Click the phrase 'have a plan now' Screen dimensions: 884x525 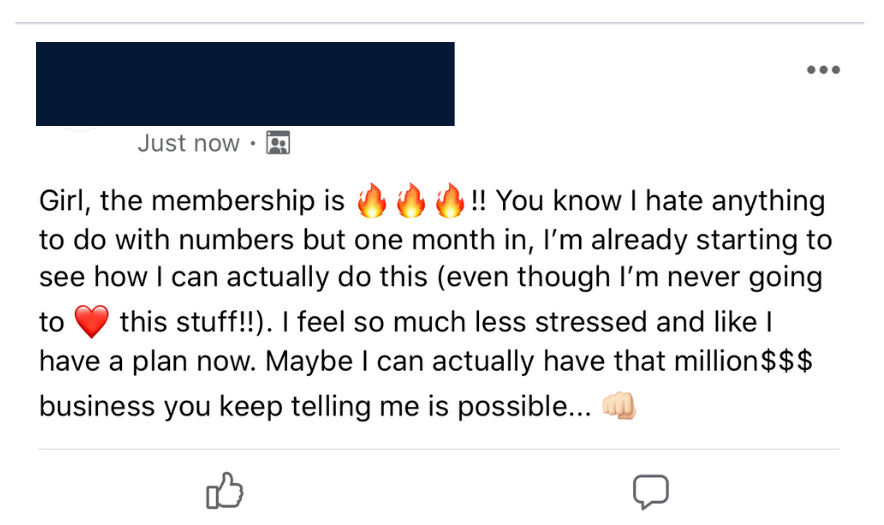tap(148, 361)
